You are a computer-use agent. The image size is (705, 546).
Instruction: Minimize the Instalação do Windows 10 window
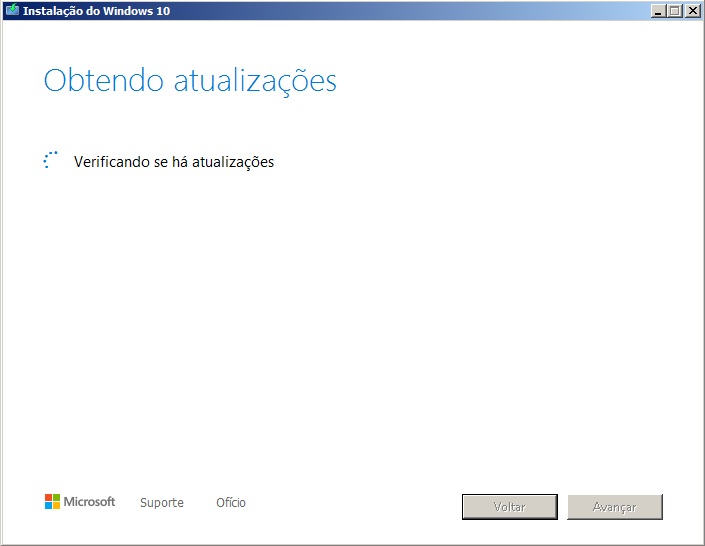(658, 11)
